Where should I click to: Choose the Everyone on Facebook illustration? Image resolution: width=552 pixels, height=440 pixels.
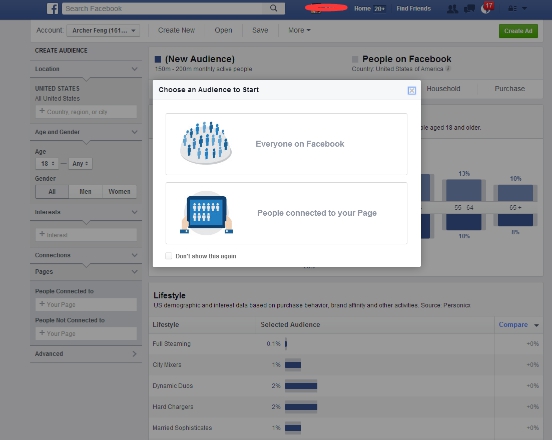click(x=206, y=143)
